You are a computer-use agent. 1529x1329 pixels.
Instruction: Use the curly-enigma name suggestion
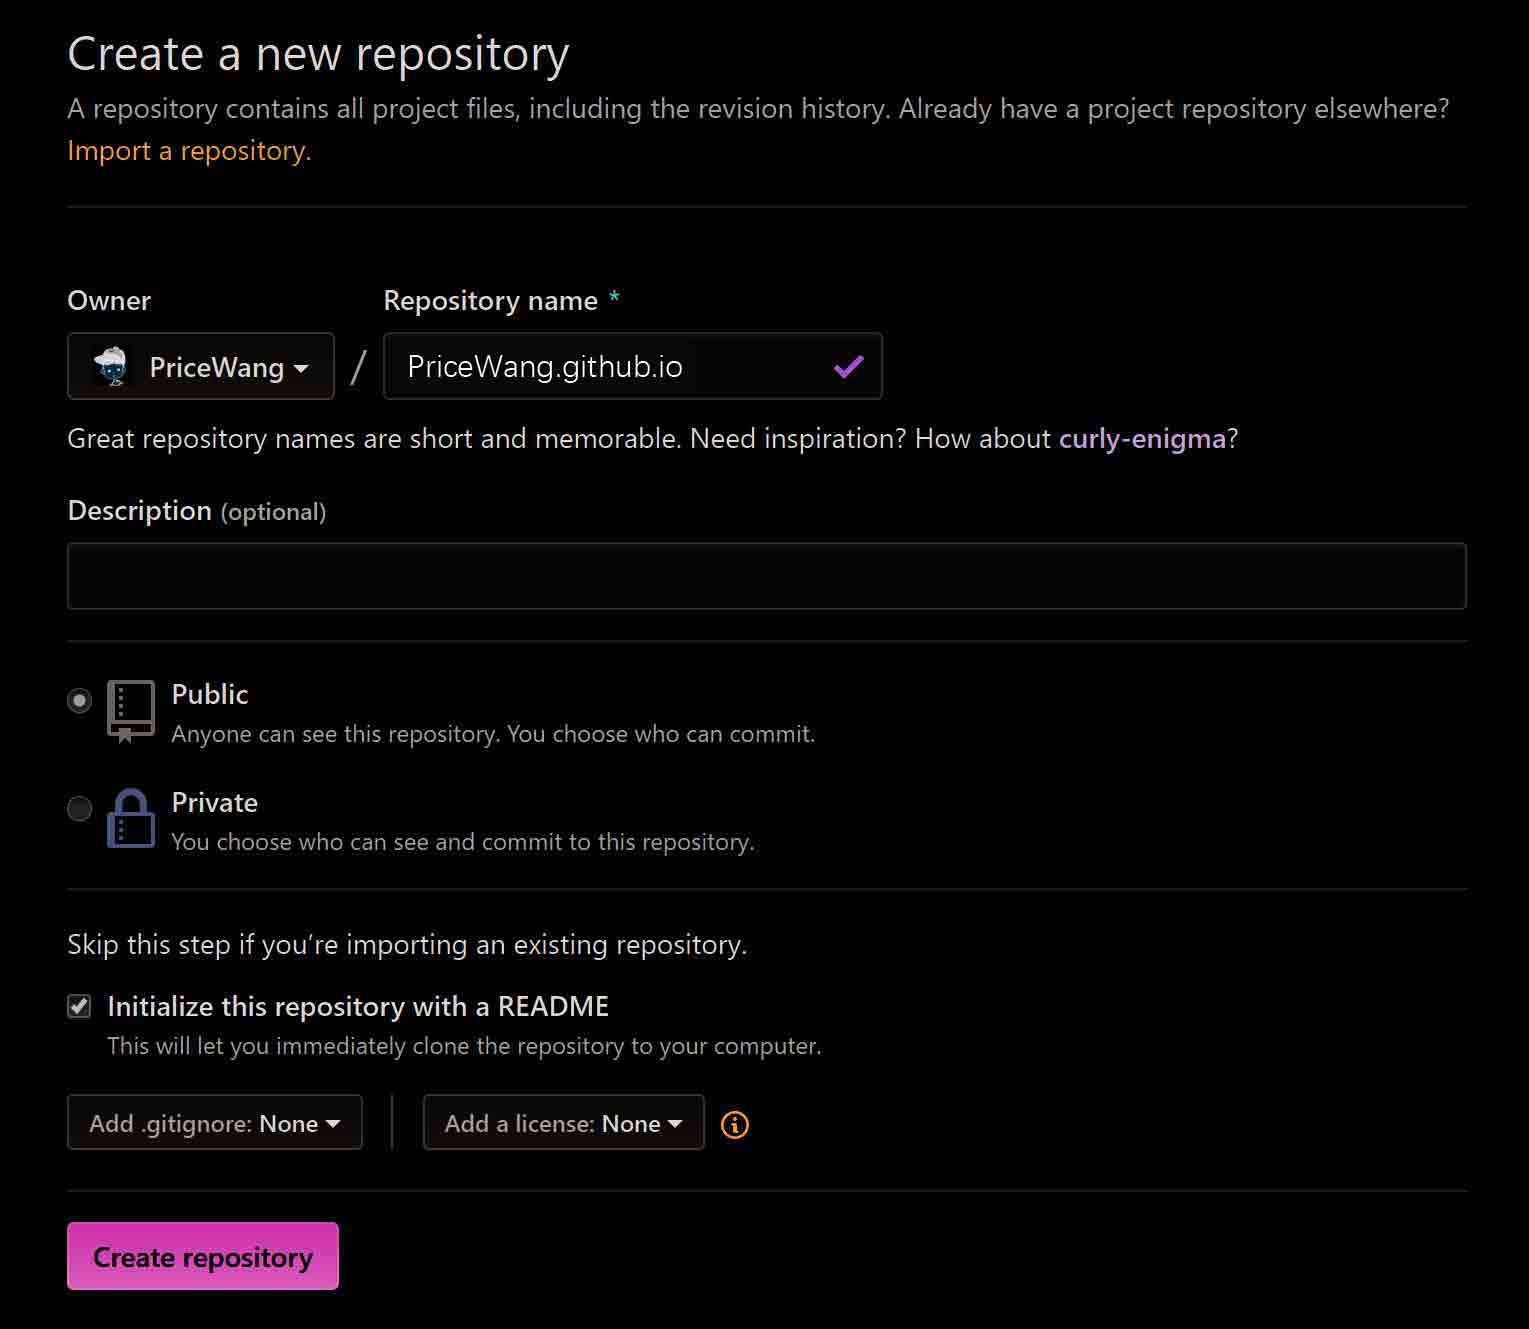click(1142, 439)
